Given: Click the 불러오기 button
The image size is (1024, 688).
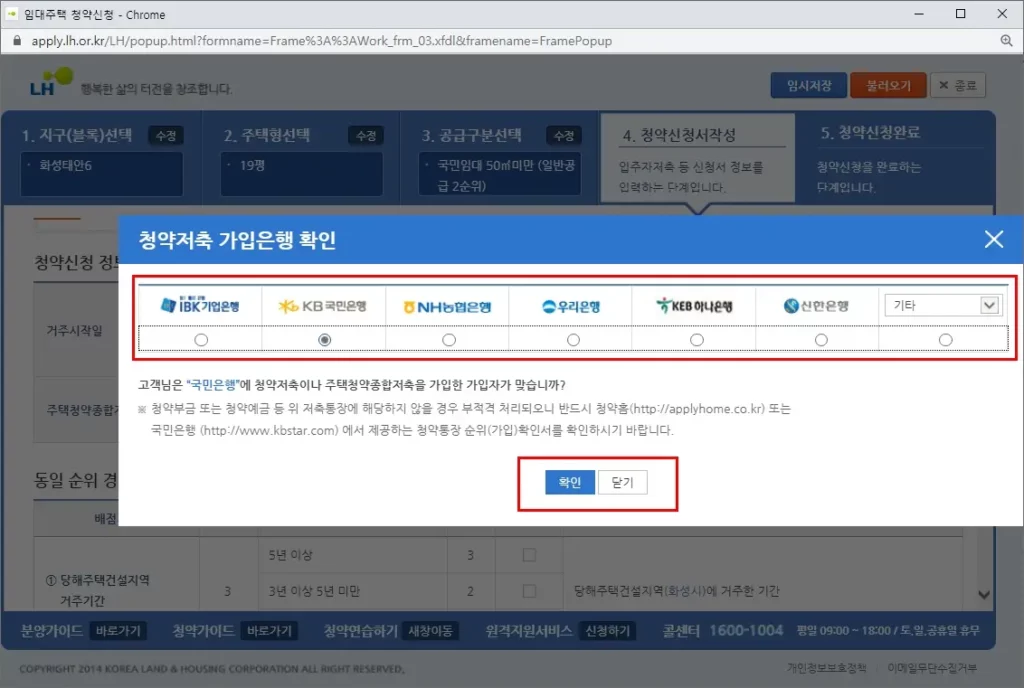Looking at the screenshot, I should coord(888,86).
